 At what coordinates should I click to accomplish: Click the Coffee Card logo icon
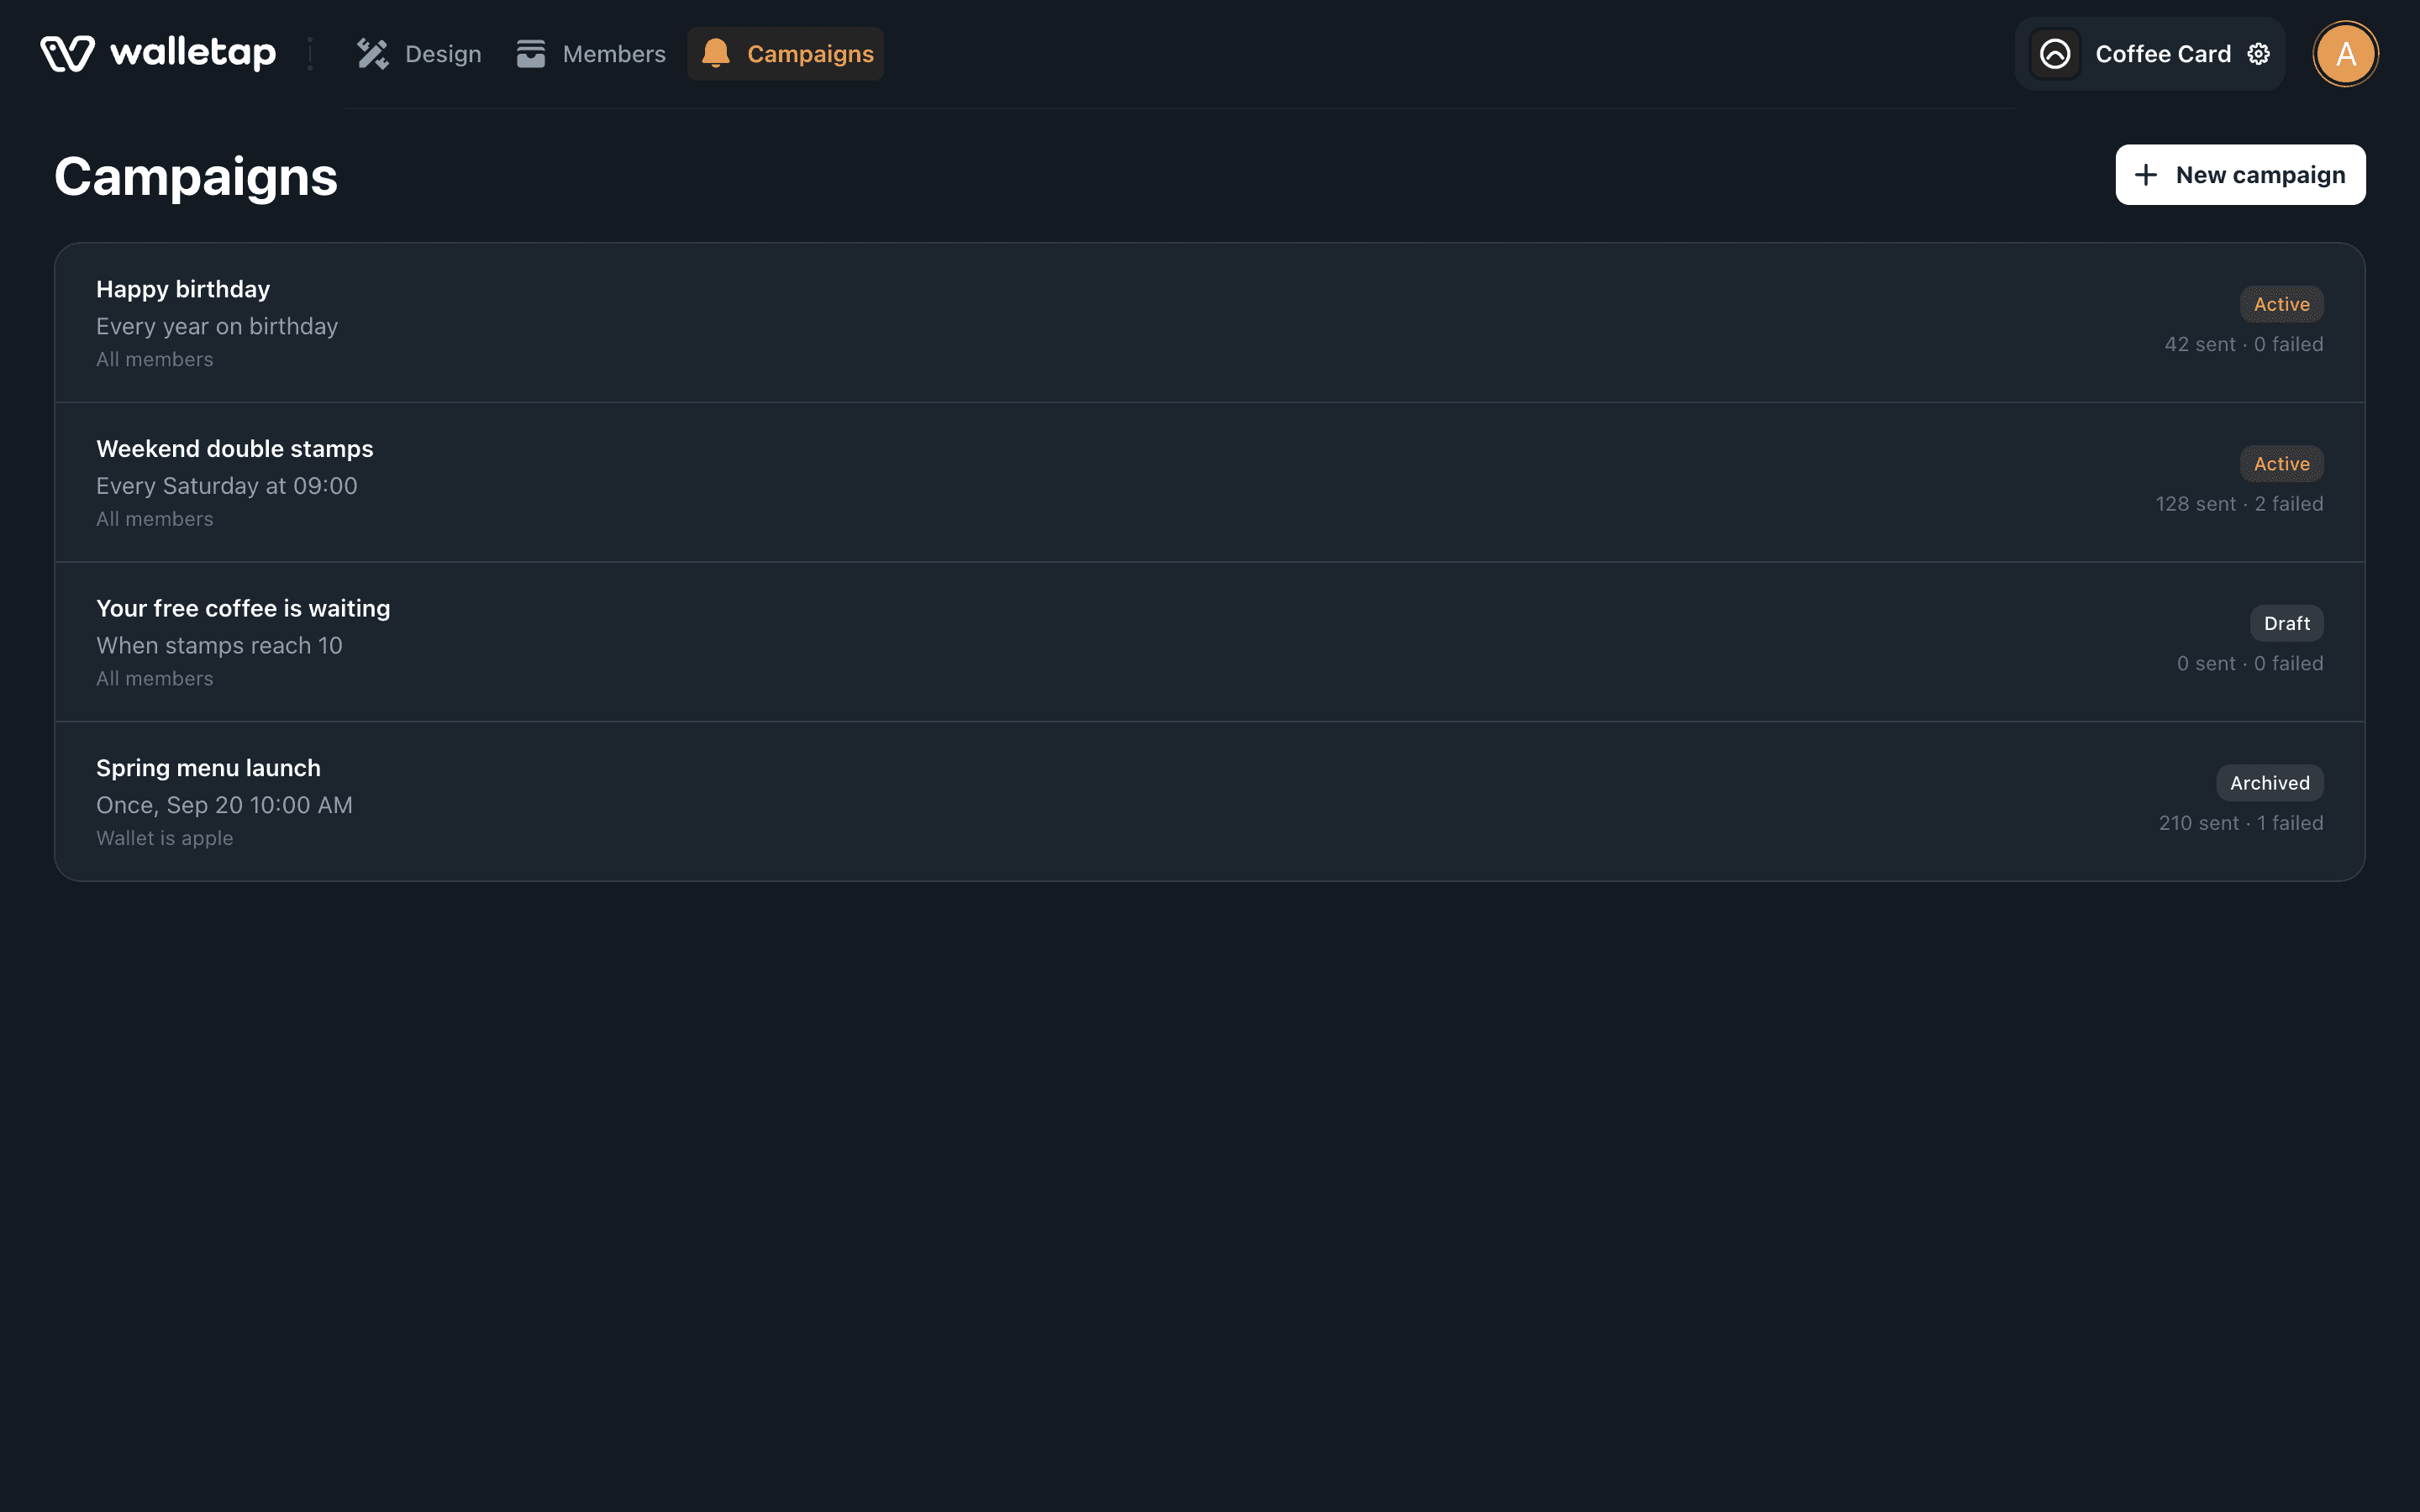pos(2055,54)
